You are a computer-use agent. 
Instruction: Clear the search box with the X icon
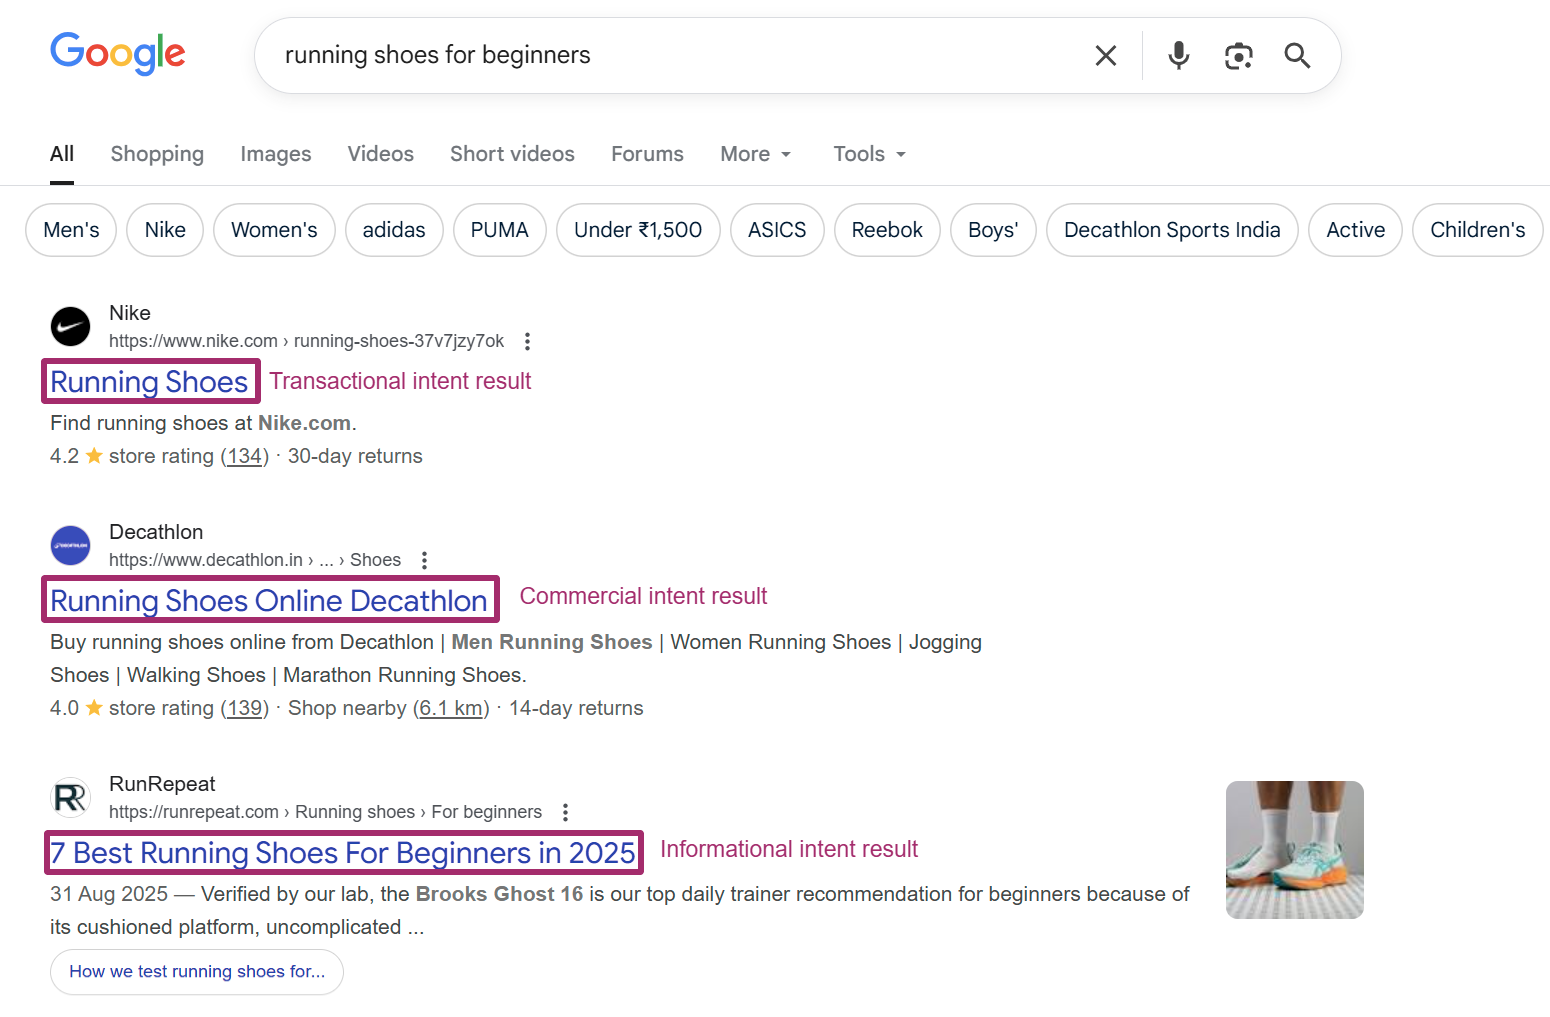point(1105,56)
